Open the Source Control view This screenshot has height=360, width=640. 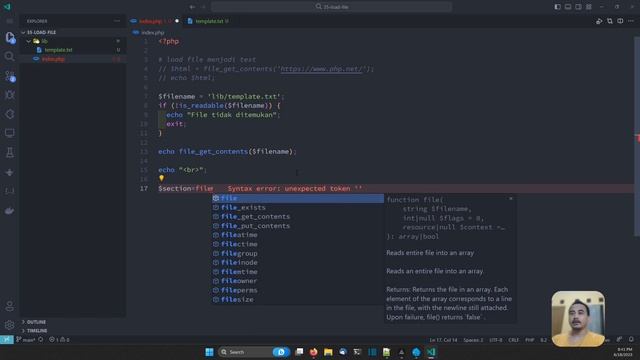pos(10,76)
